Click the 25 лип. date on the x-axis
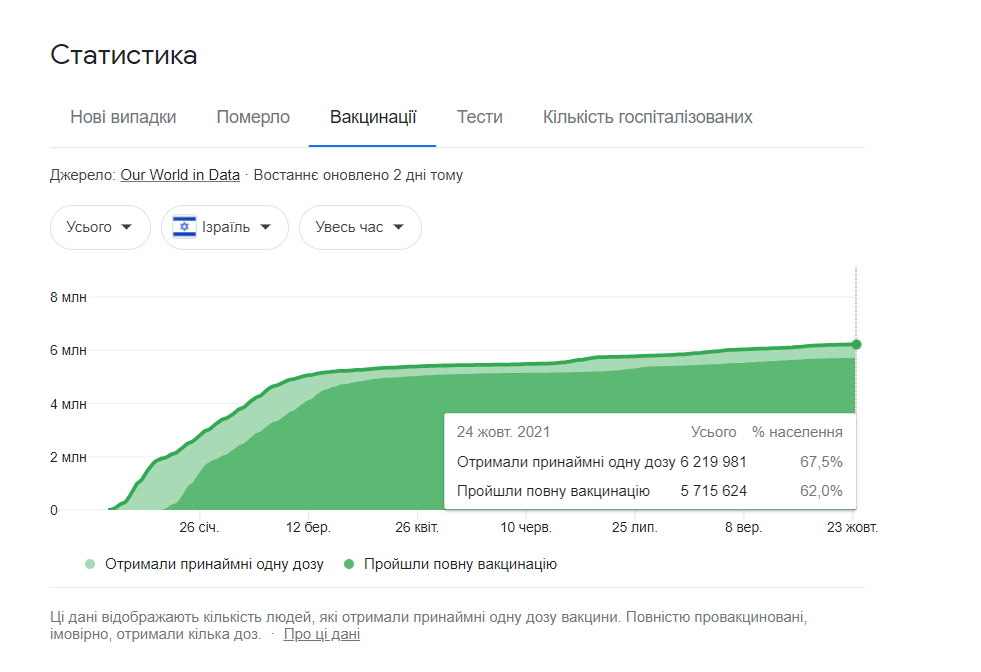This screenshot has width=981, height=672. (635, 526)
